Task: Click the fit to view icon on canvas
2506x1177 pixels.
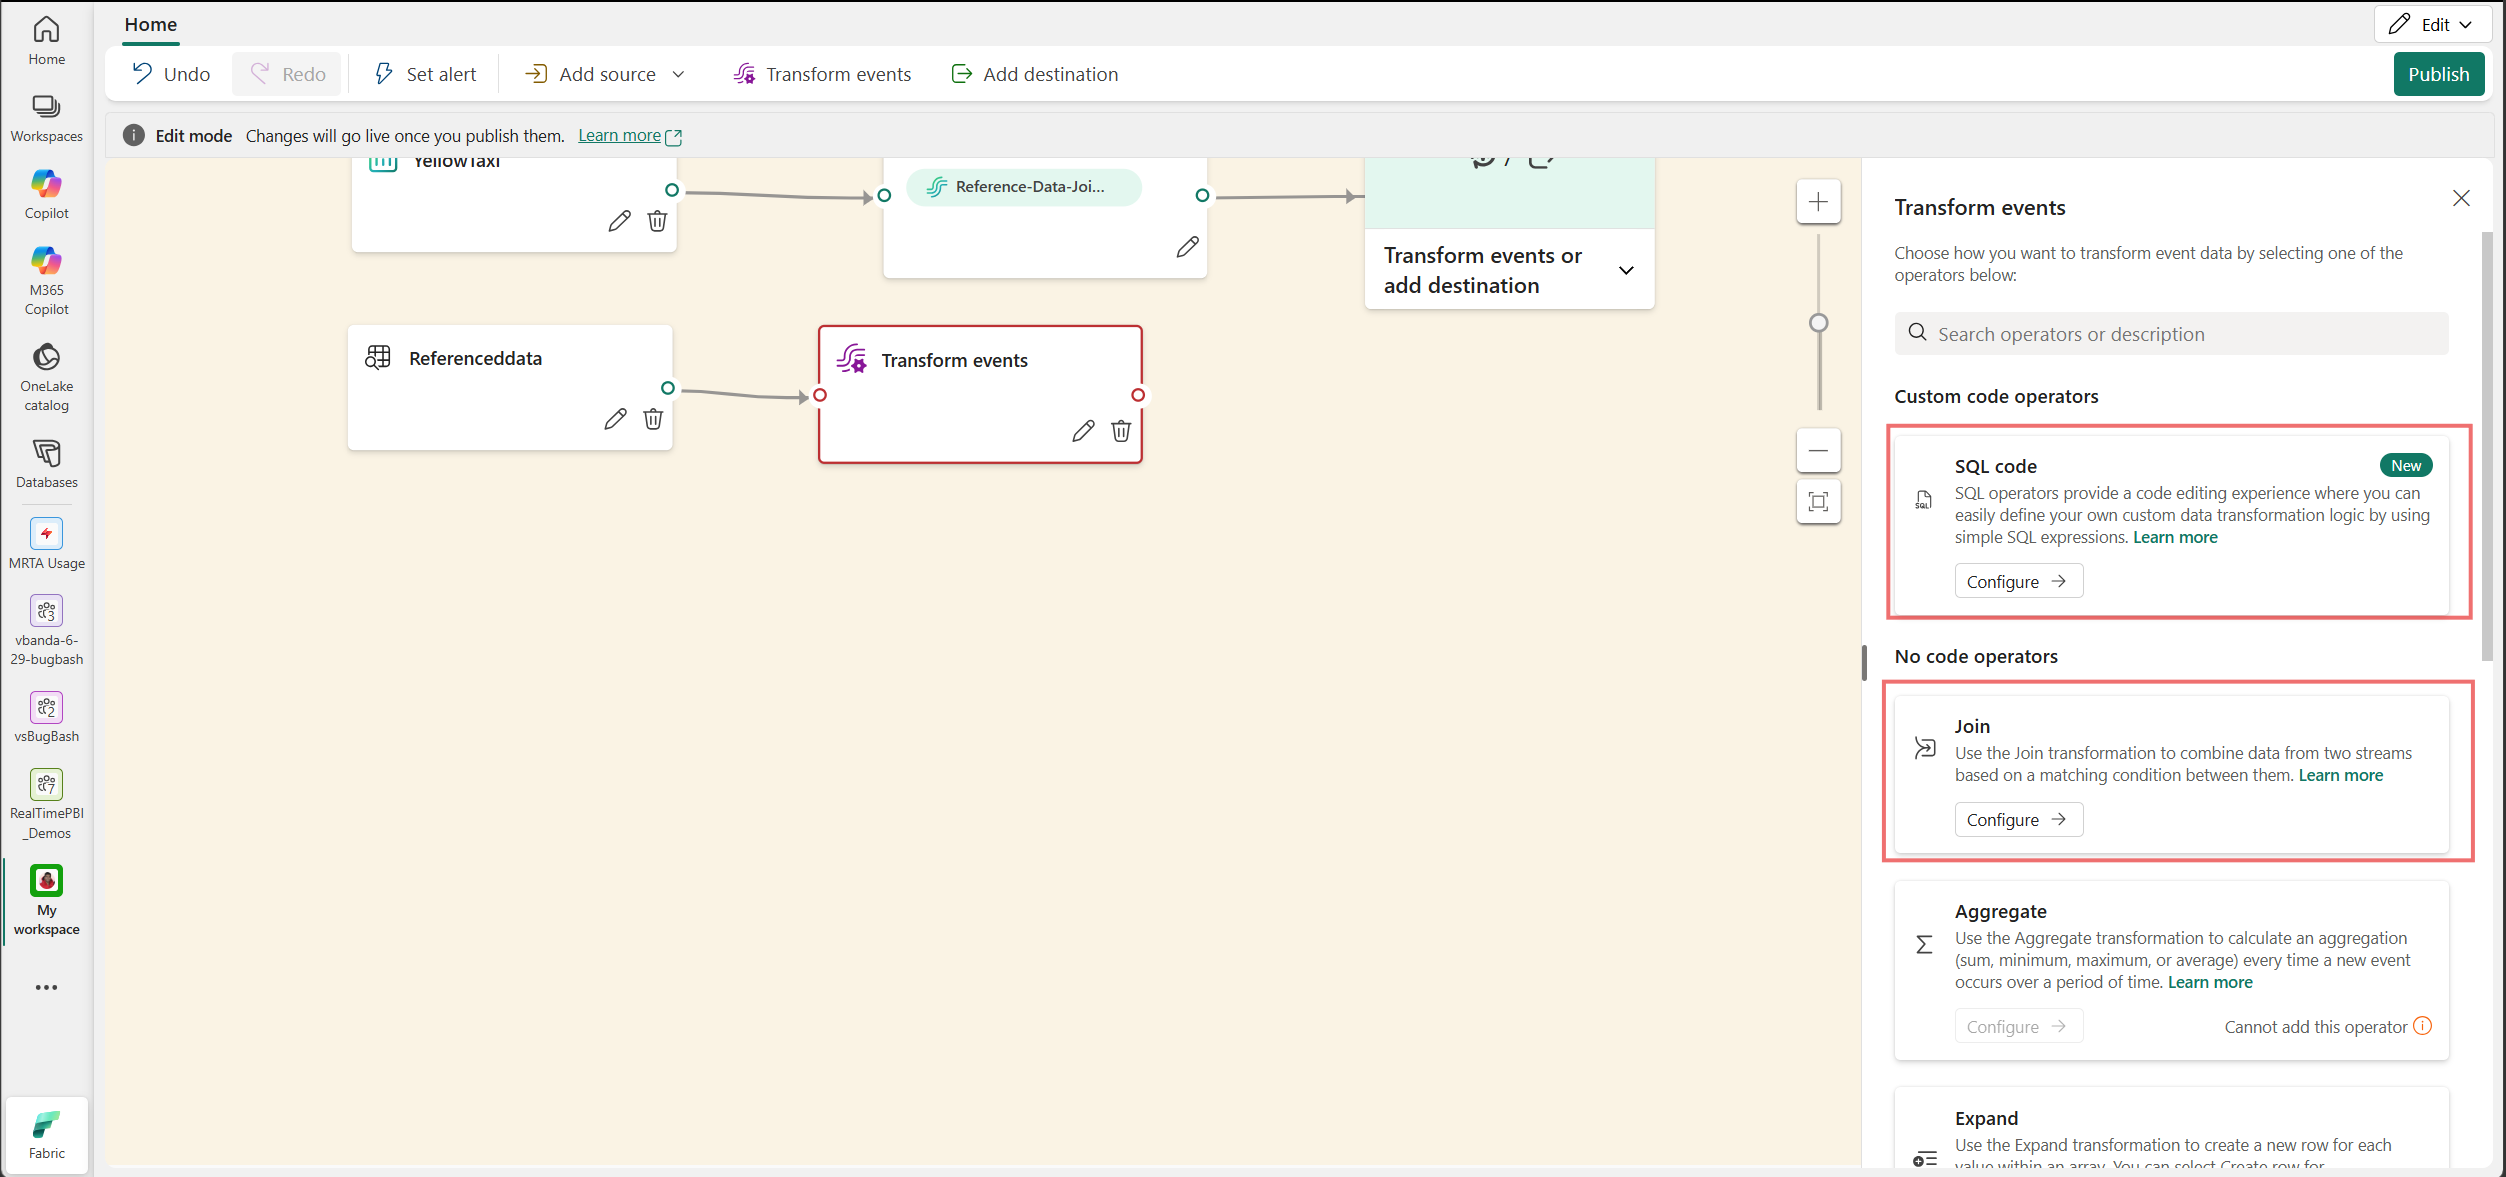Action: 1818,501
